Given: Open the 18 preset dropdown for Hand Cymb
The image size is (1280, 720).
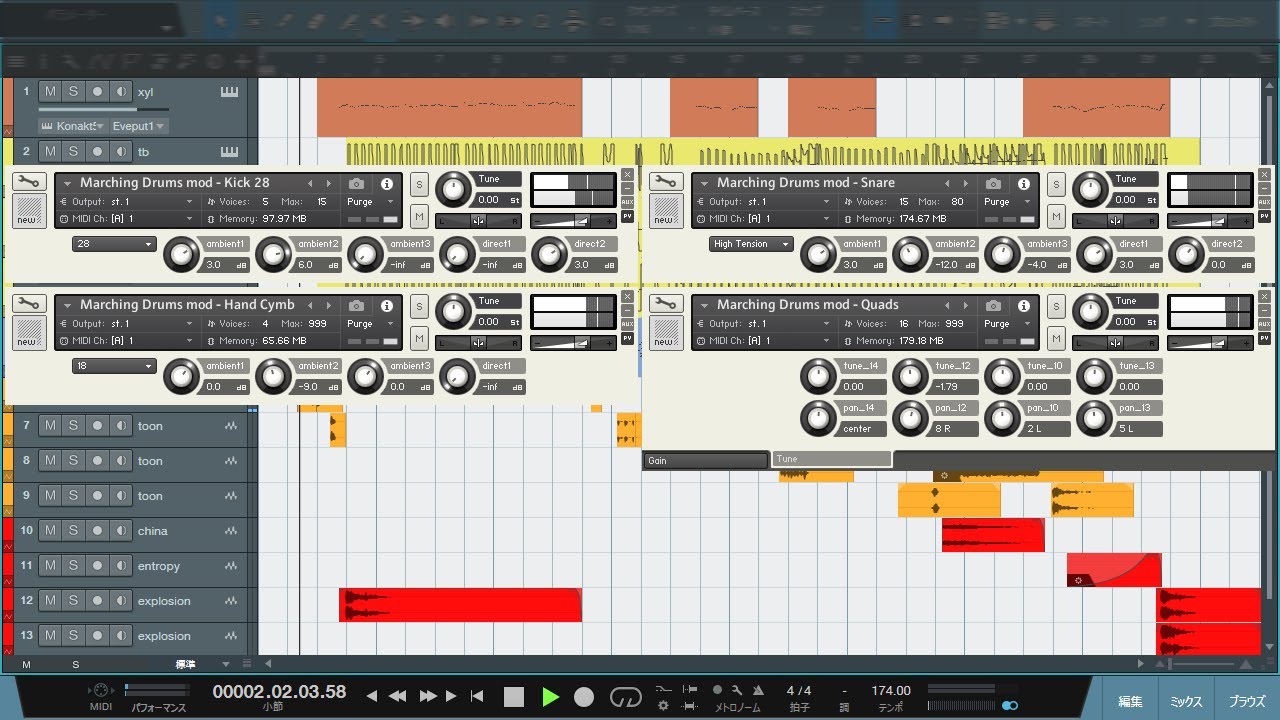Looking at the screenshot, I should [114, 366].
